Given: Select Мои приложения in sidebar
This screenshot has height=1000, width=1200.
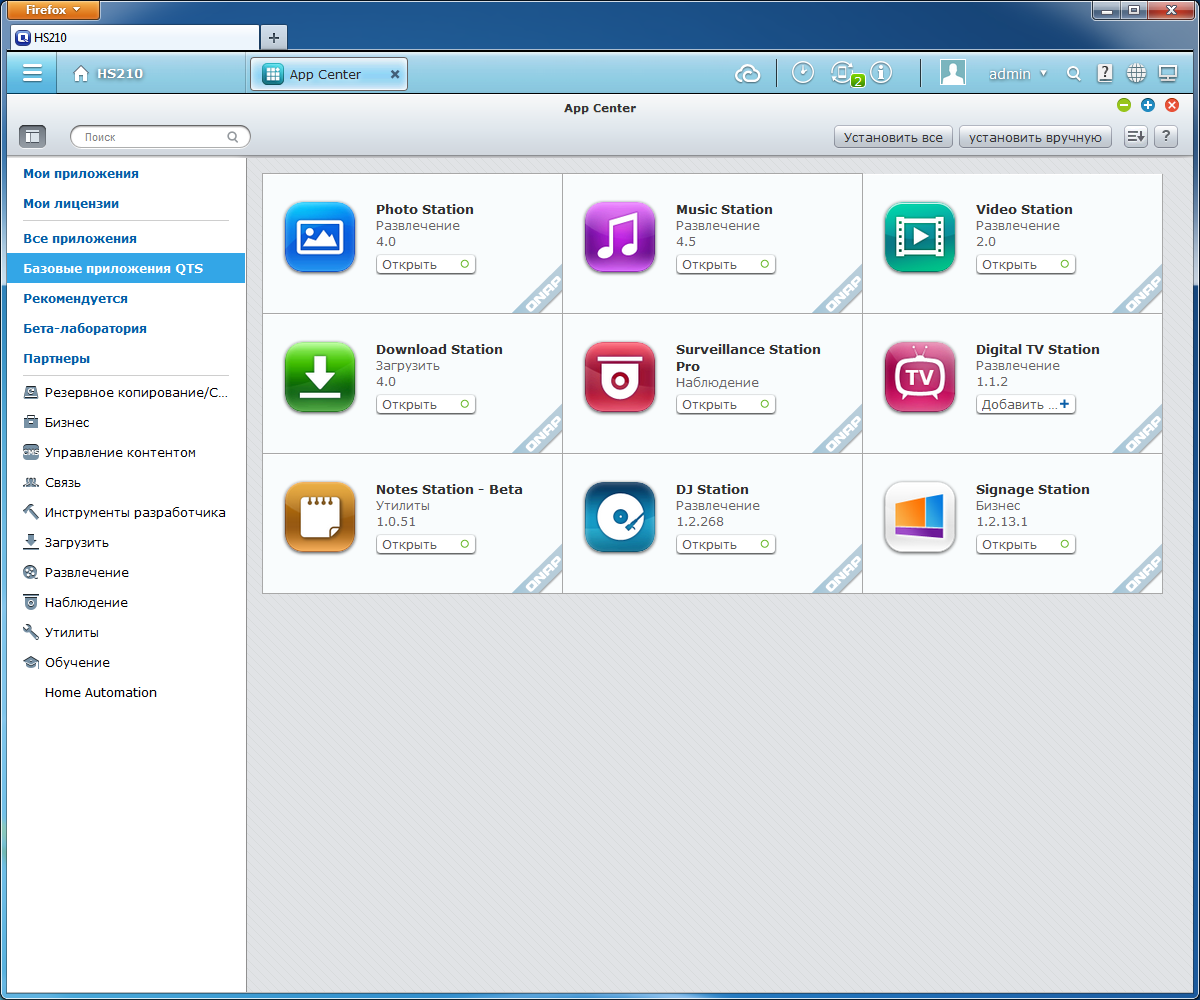Looking at the screenshot, I should click(x=81, y=173).
